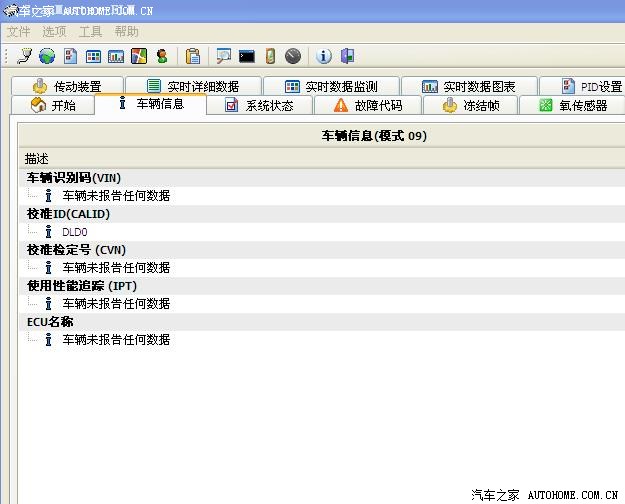Screen dimensions: 625x504
Task: Click the 车辆识别码(VIN) group header
Action: [74, 178]
